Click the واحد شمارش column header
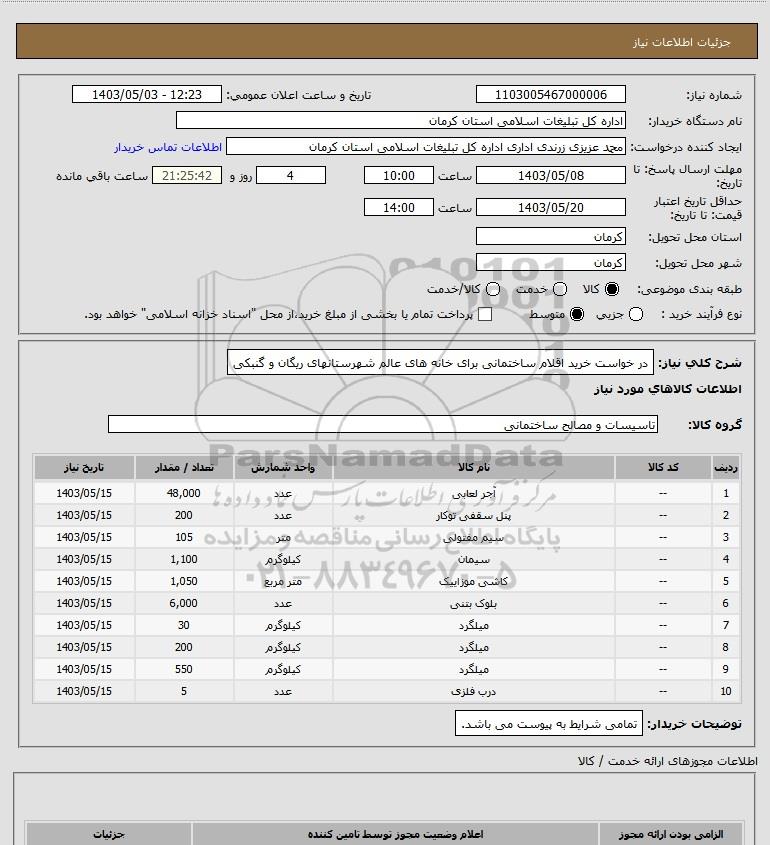The image size is (770, 845). tap(283, 467)
